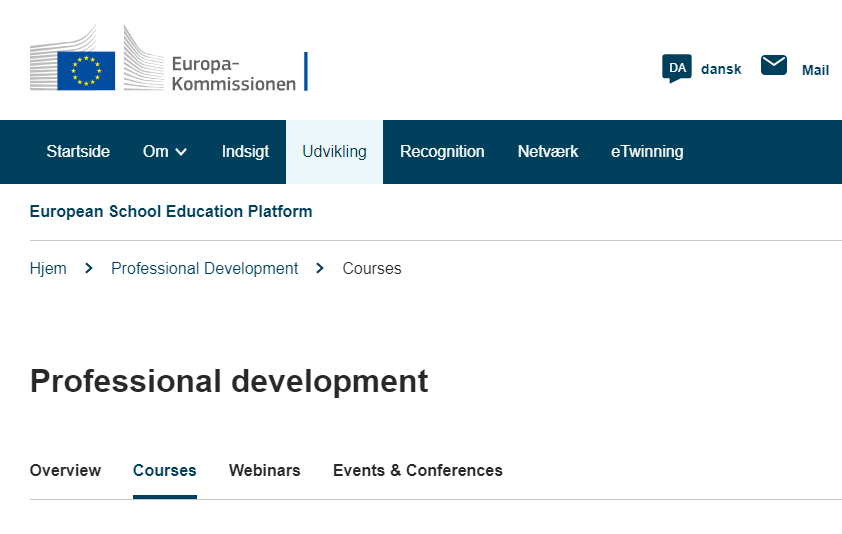
Task: Go to Hjem breadcrumb link
Action: (x=48, y=268)
